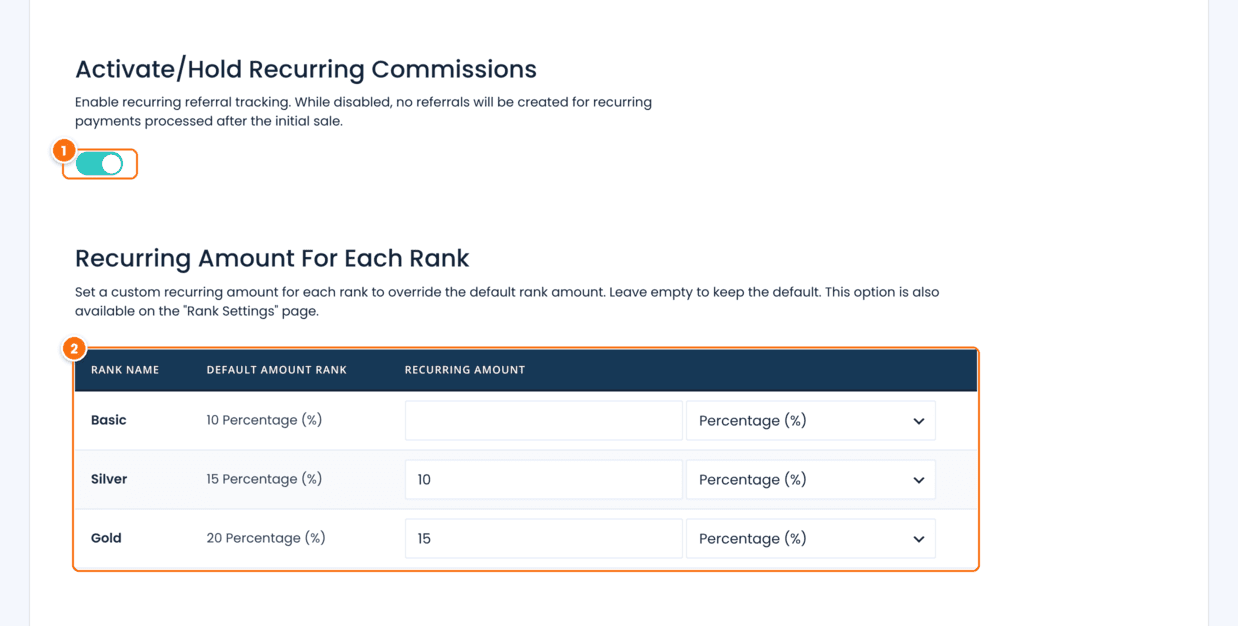Click the '15 Percentage (%)' default amount
Image resolution: width=1238 pixels, height=626 pixels.
264,479
